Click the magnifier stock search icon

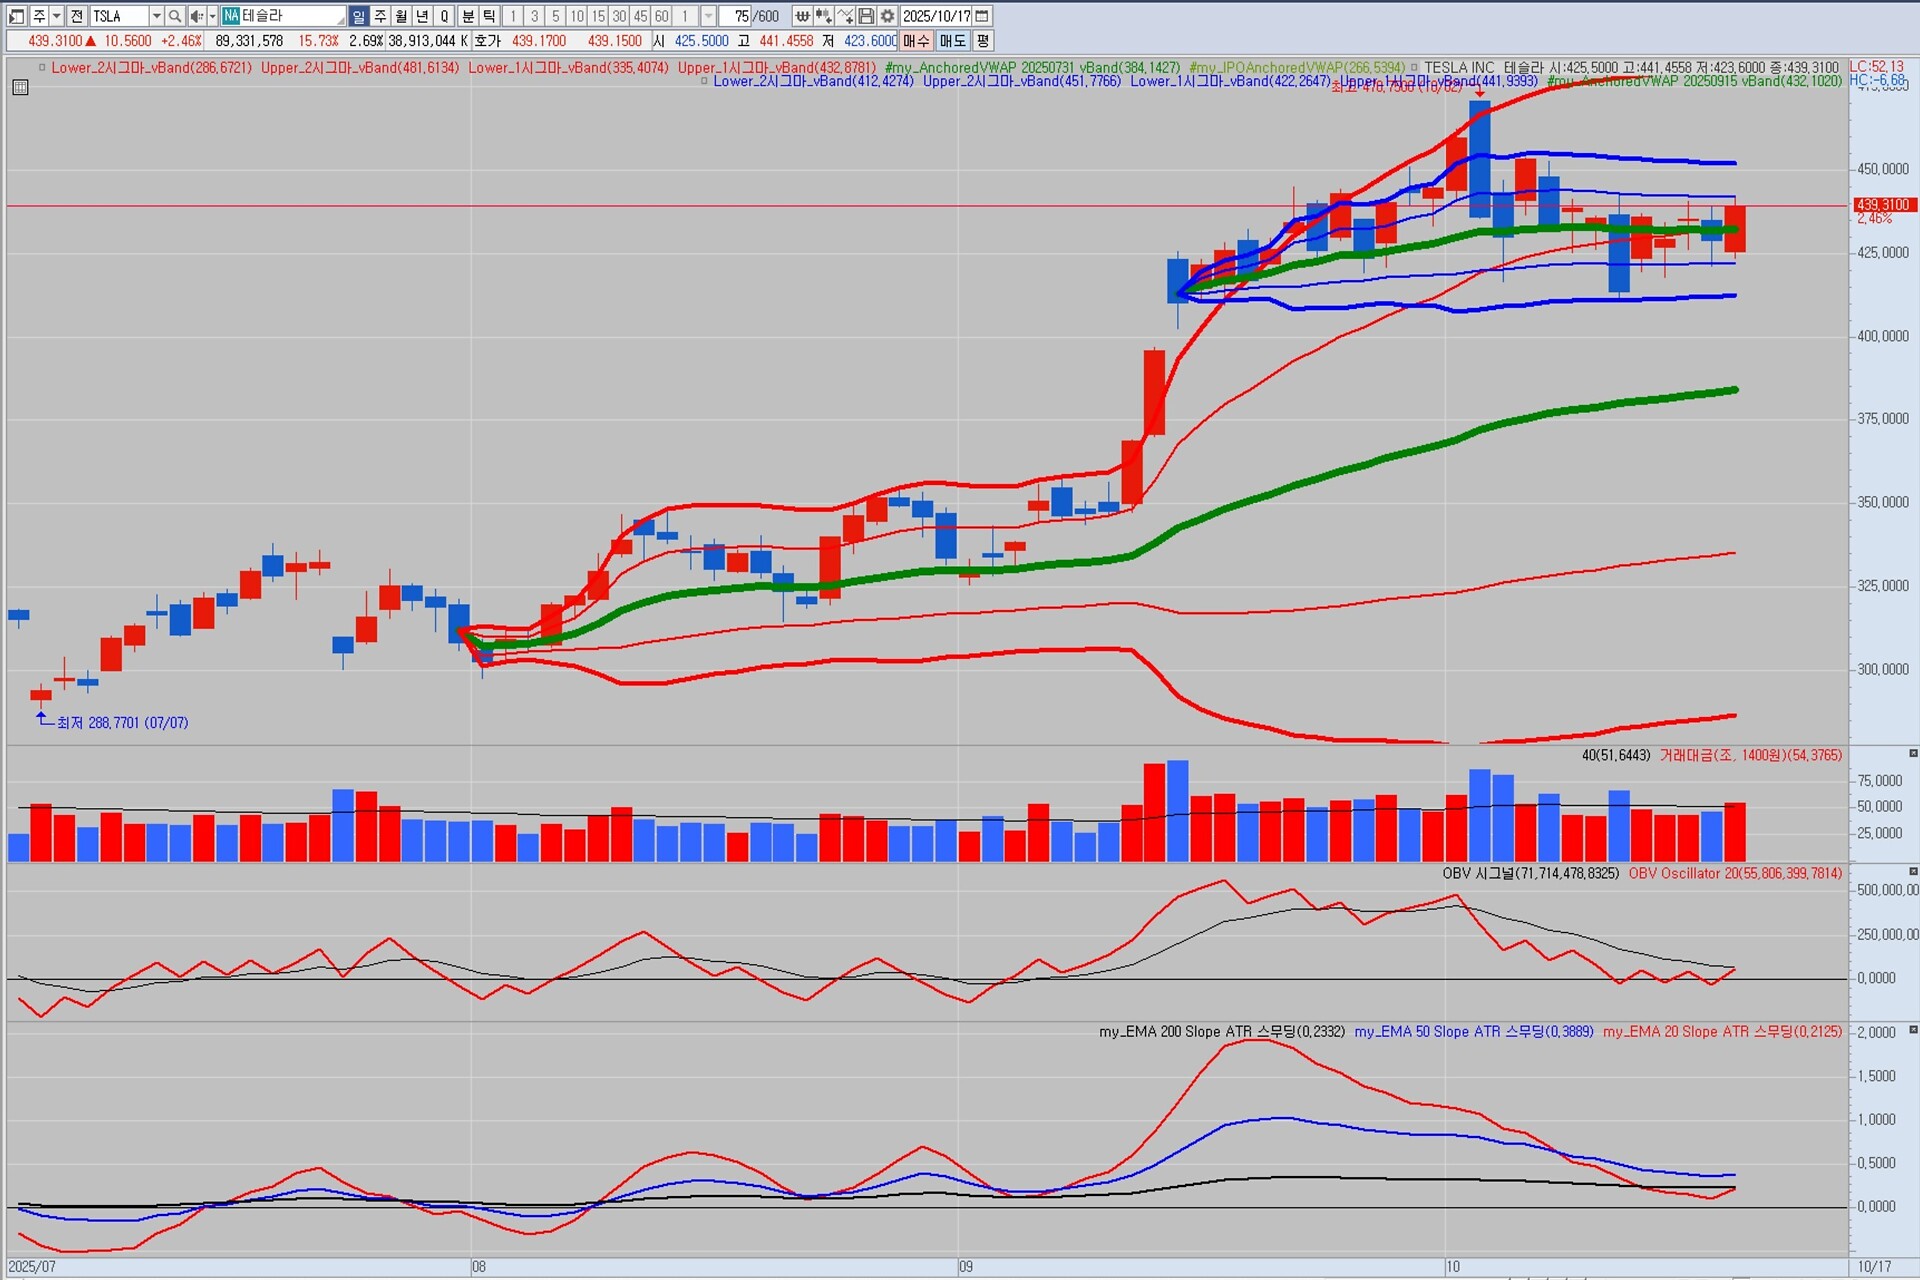click(x=175, y=16)
